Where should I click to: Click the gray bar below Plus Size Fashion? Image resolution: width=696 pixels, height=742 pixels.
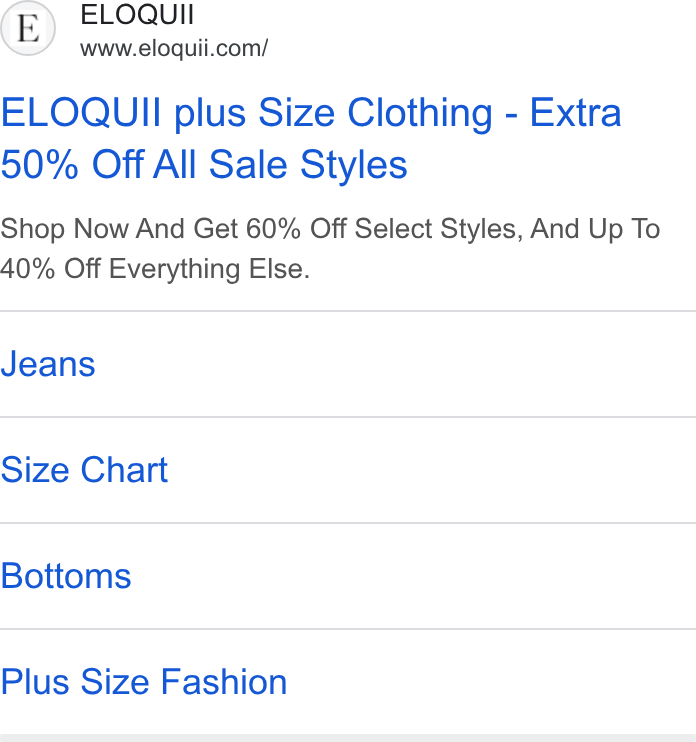(x=348, y=738)
